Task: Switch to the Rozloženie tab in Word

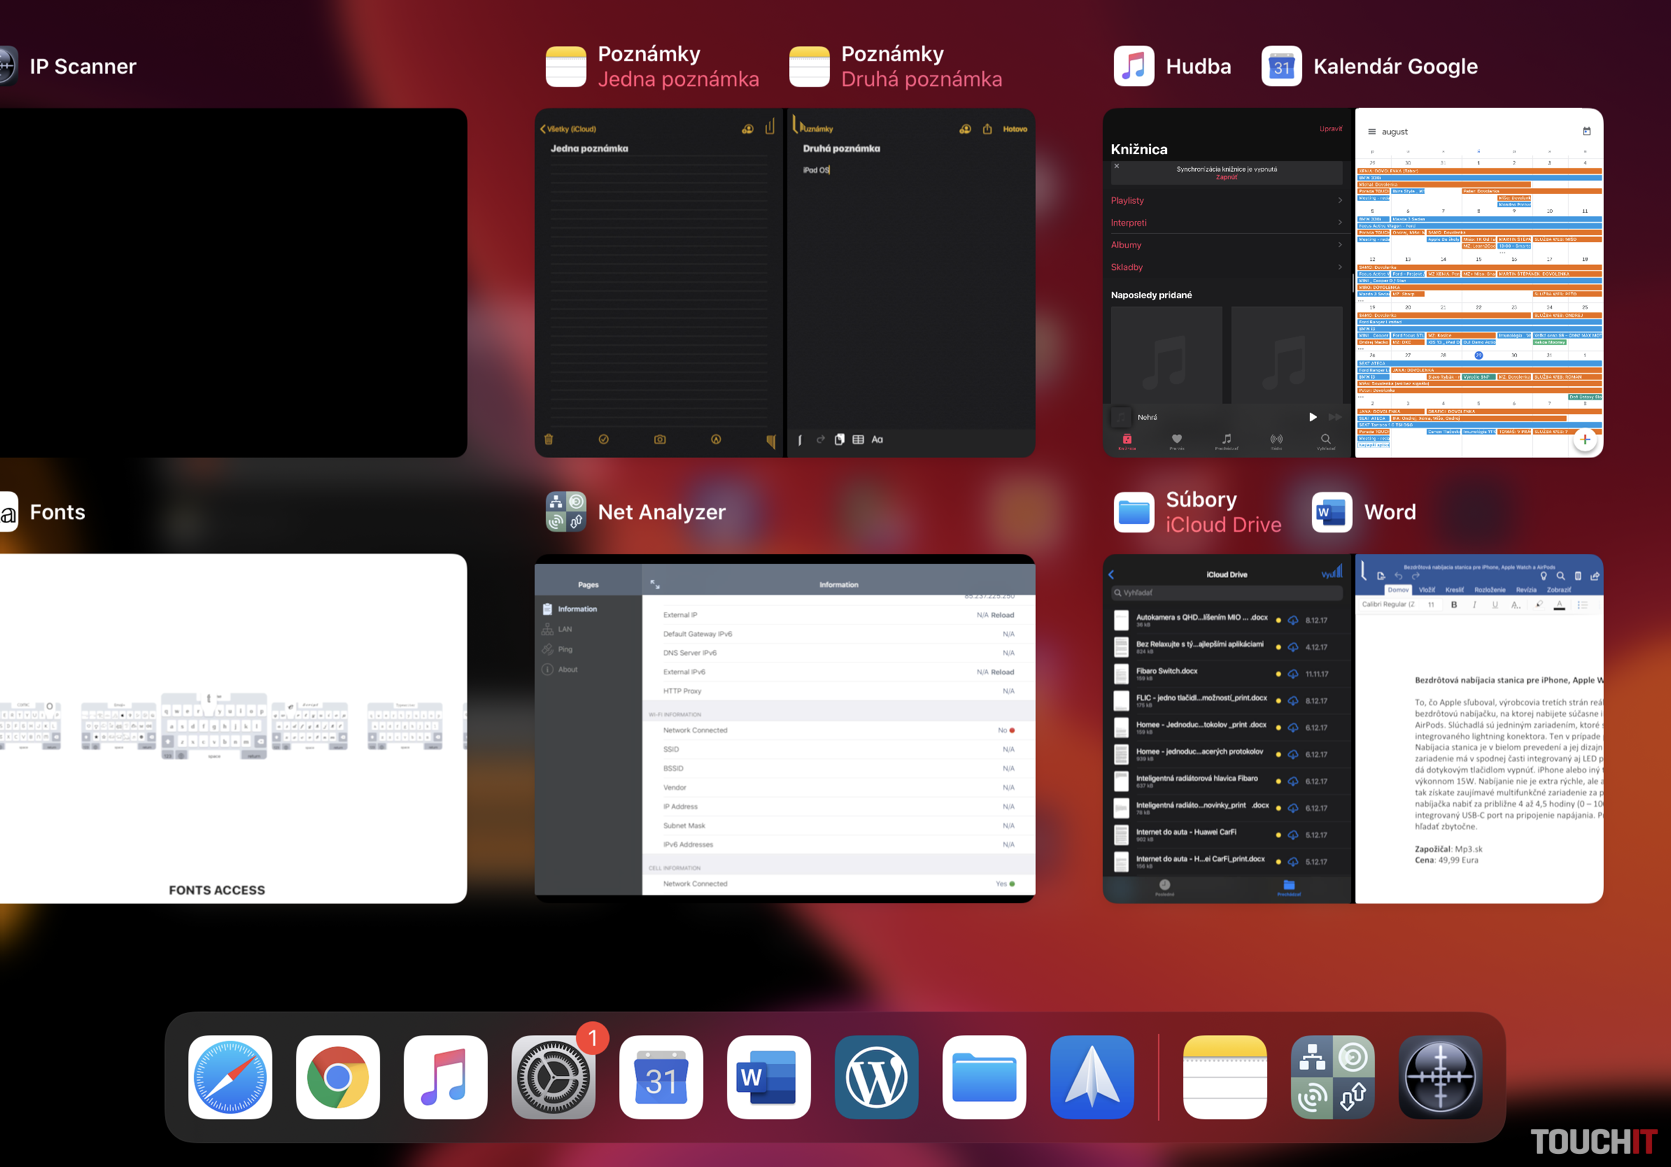Action: (x=1489, y=590)
